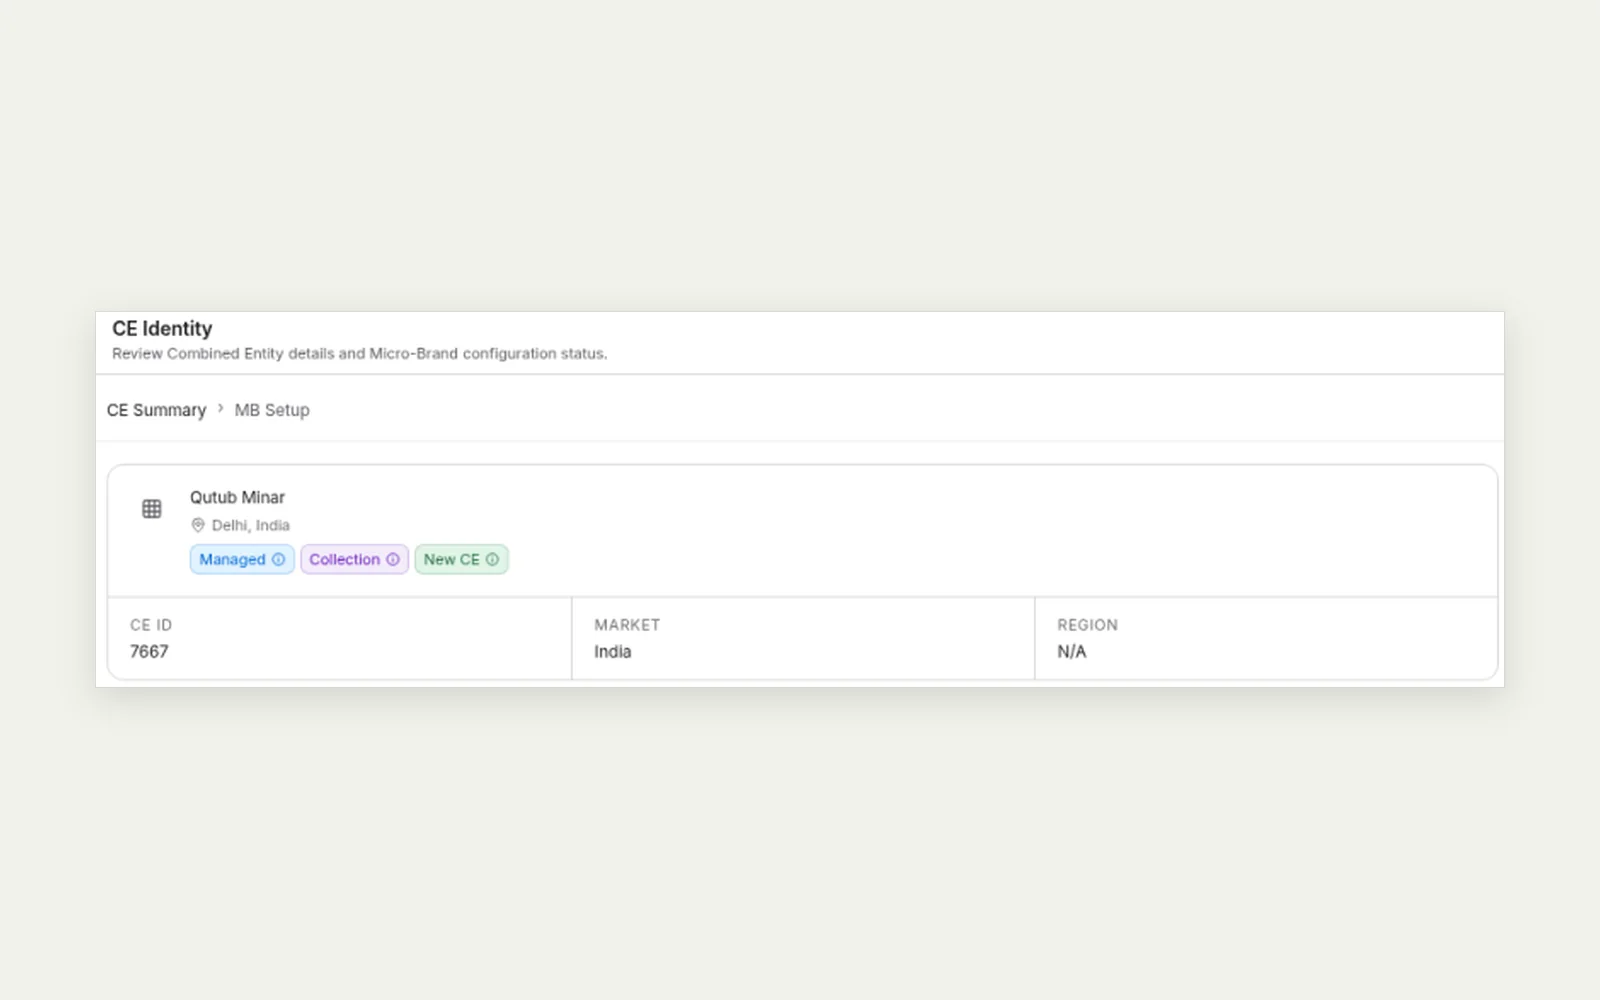Viewport: 1600px width, 1000px height.
Task: Click the Review Combined Entity details description
Action: click(359, 353)
